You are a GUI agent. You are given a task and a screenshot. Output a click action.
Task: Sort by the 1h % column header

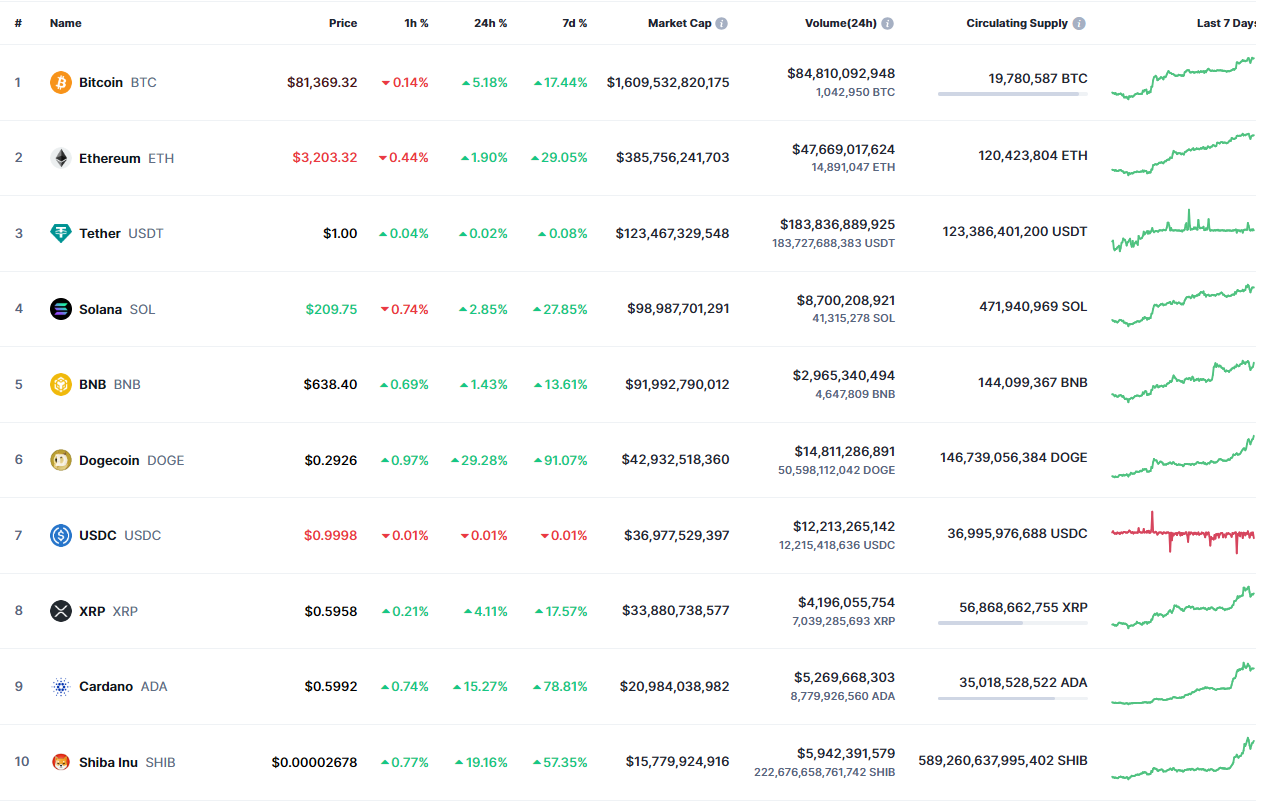tap(417, 23)
